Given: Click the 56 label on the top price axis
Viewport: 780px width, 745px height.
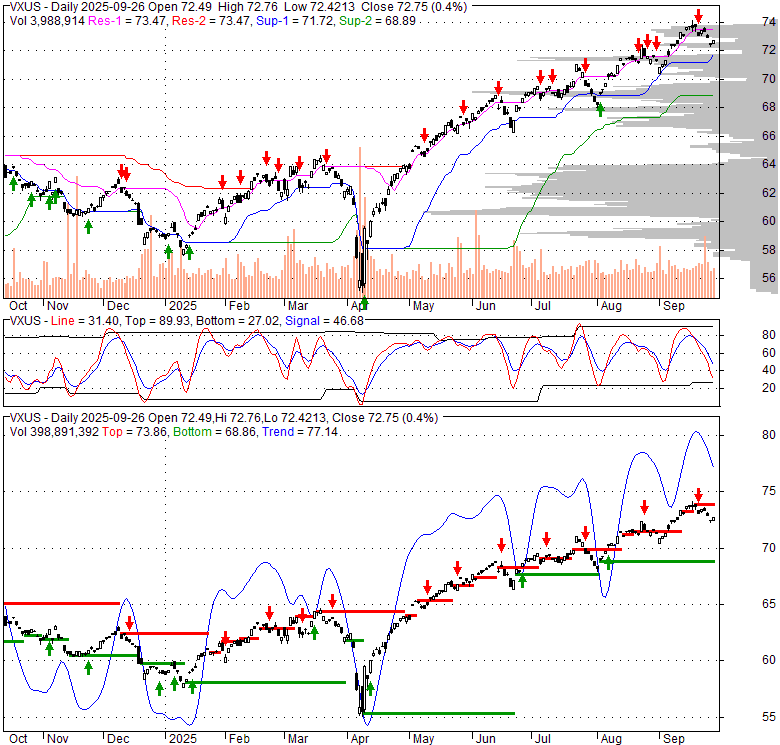Looking at the screenshot, I should (x=769, y=278).
